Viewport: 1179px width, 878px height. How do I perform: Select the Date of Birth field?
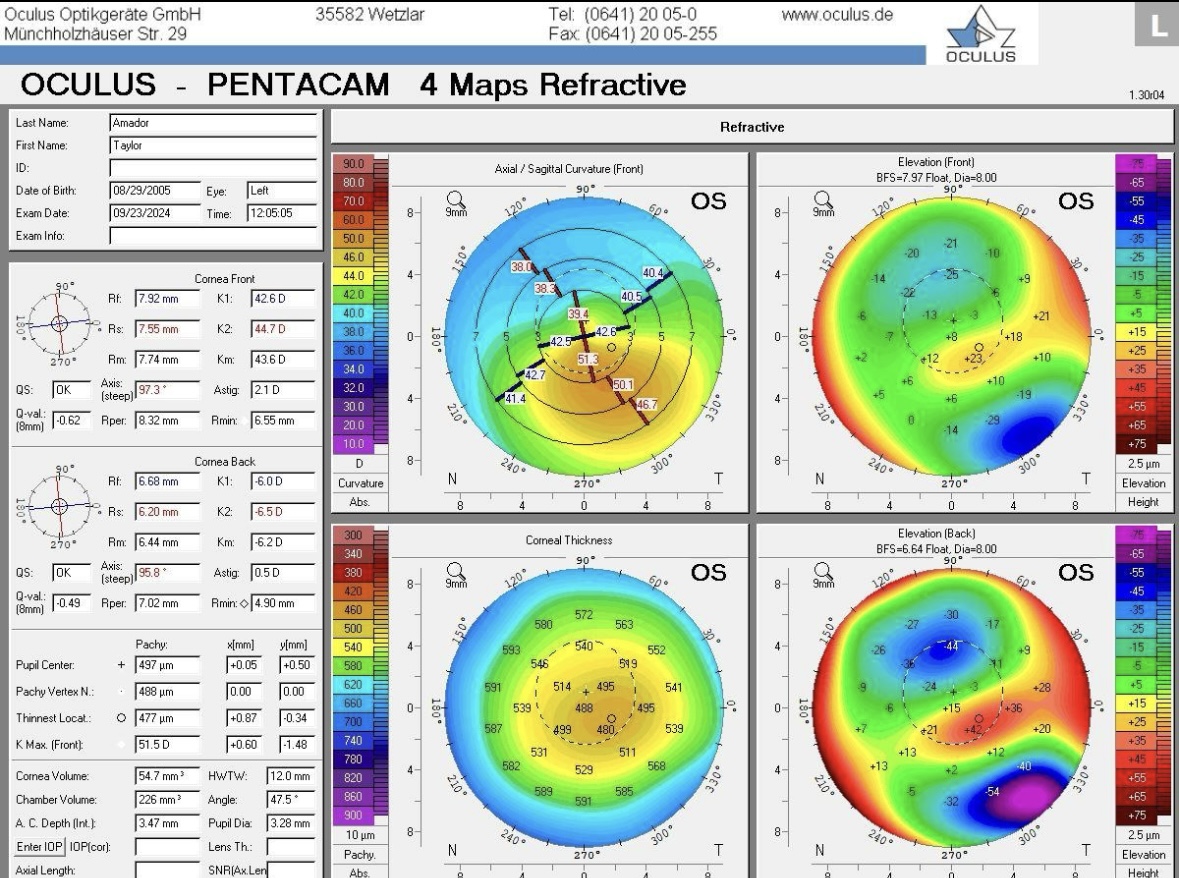(155, 191)
